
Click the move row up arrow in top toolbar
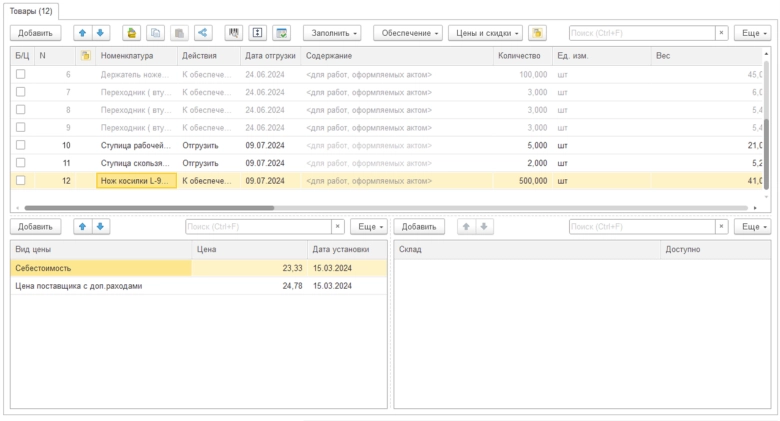(x=83, y=33)
